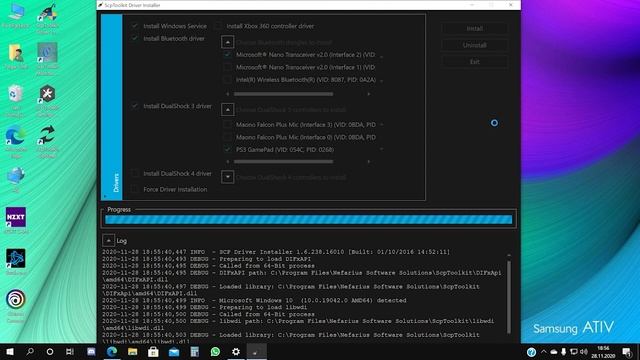Launch Ubisoft Connect desktop shortcut

[x=16, y=305]
